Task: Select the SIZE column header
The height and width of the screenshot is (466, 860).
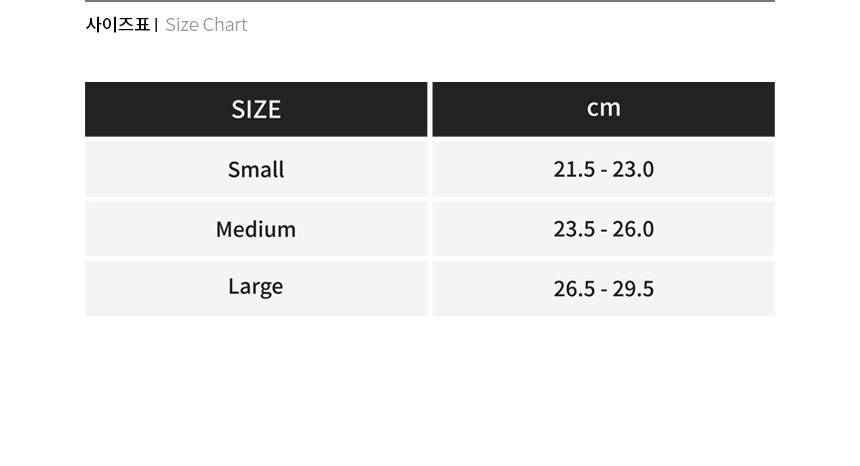Action: pyautogui.click(x=256, y=109)
